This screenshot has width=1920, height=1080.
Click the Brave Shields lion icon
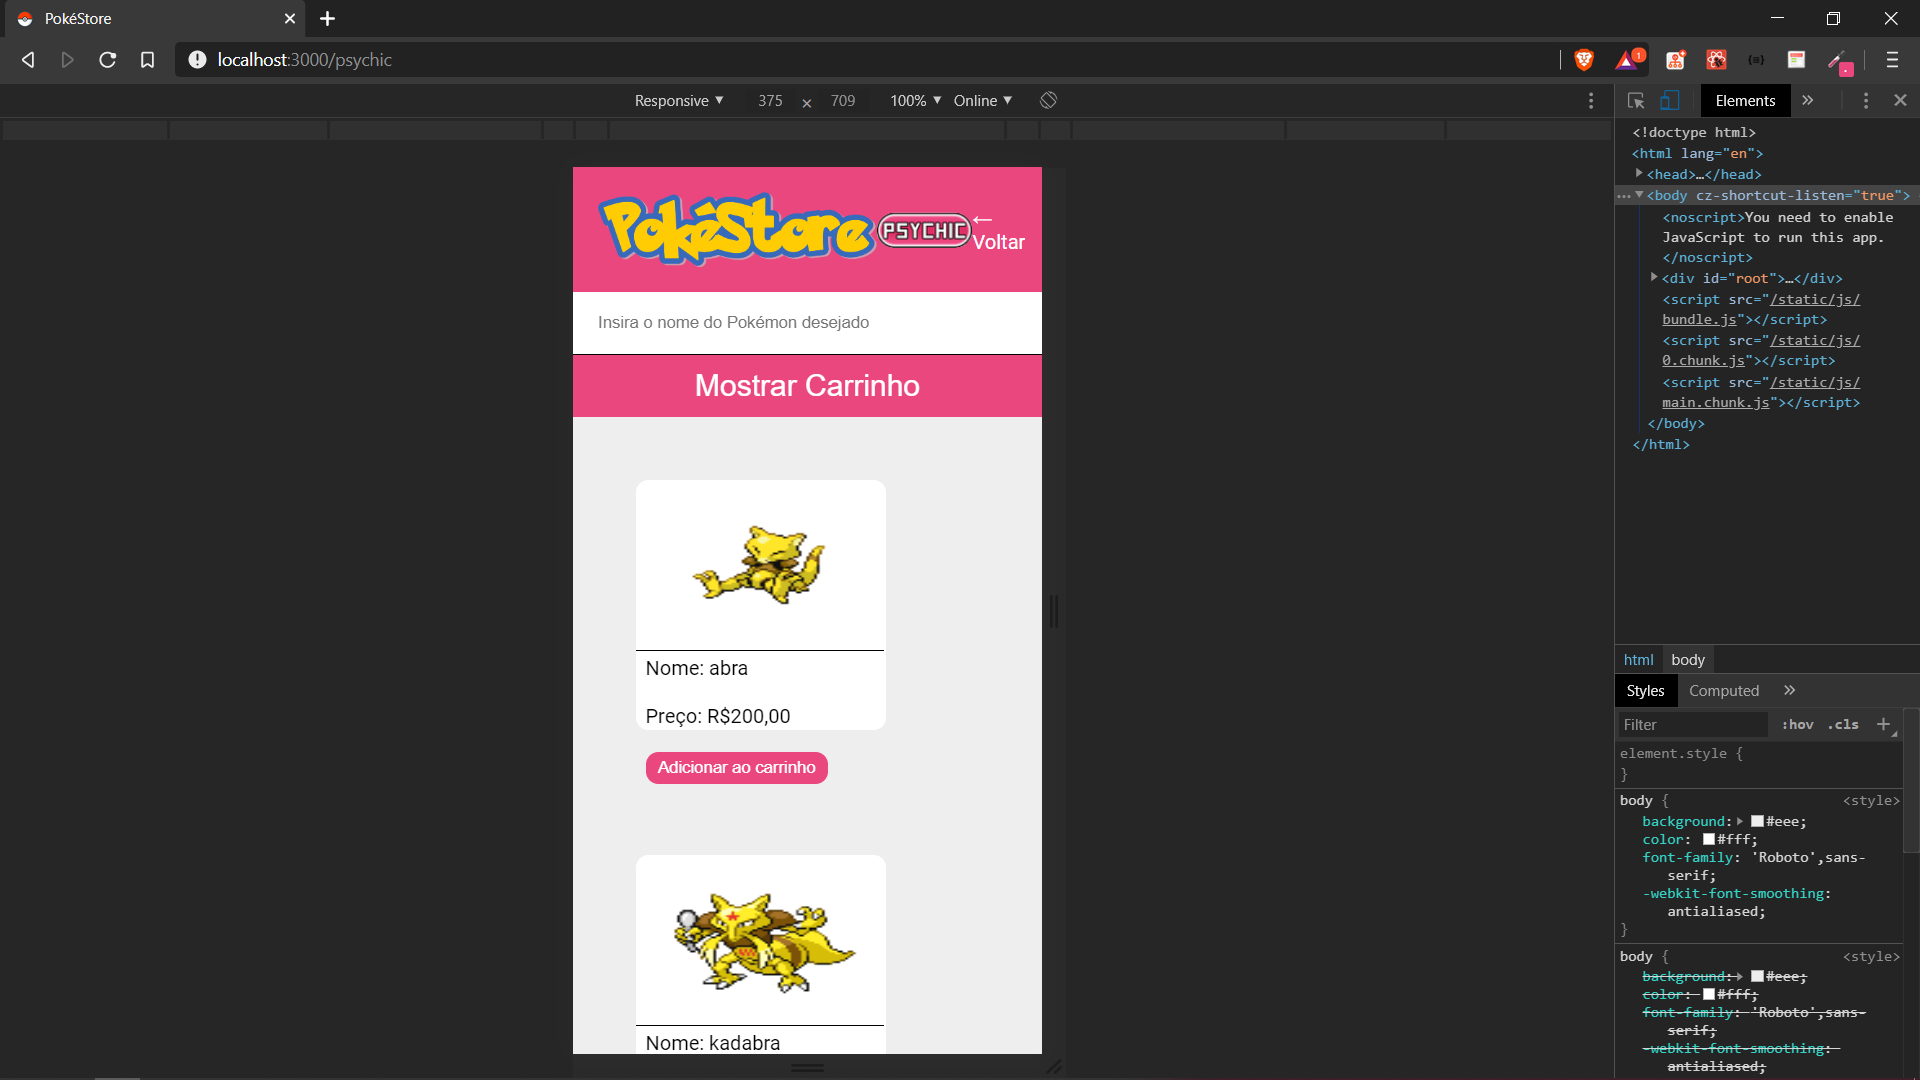[x=1584, y=60]
